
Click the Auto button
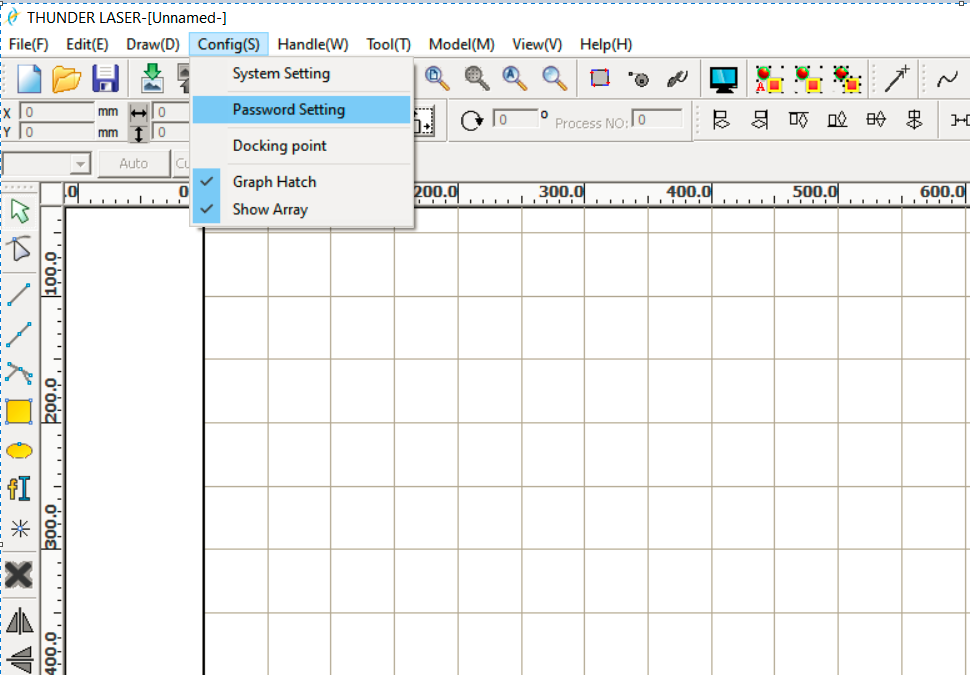click(134, 163)
